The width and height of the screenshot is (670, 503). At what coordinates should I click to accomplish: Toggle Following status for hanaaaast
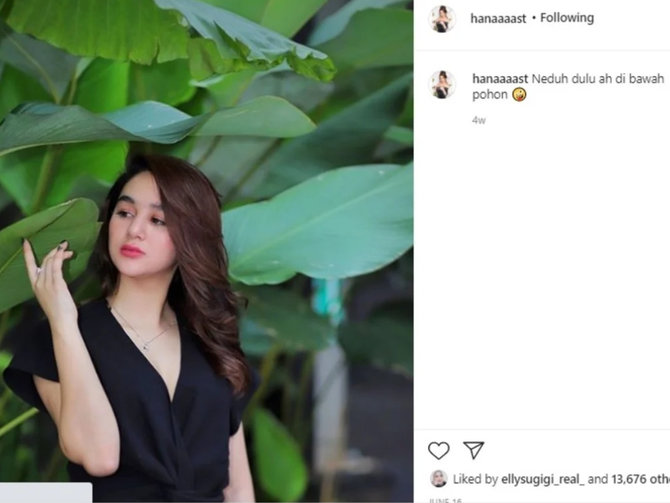coord(567,18)
